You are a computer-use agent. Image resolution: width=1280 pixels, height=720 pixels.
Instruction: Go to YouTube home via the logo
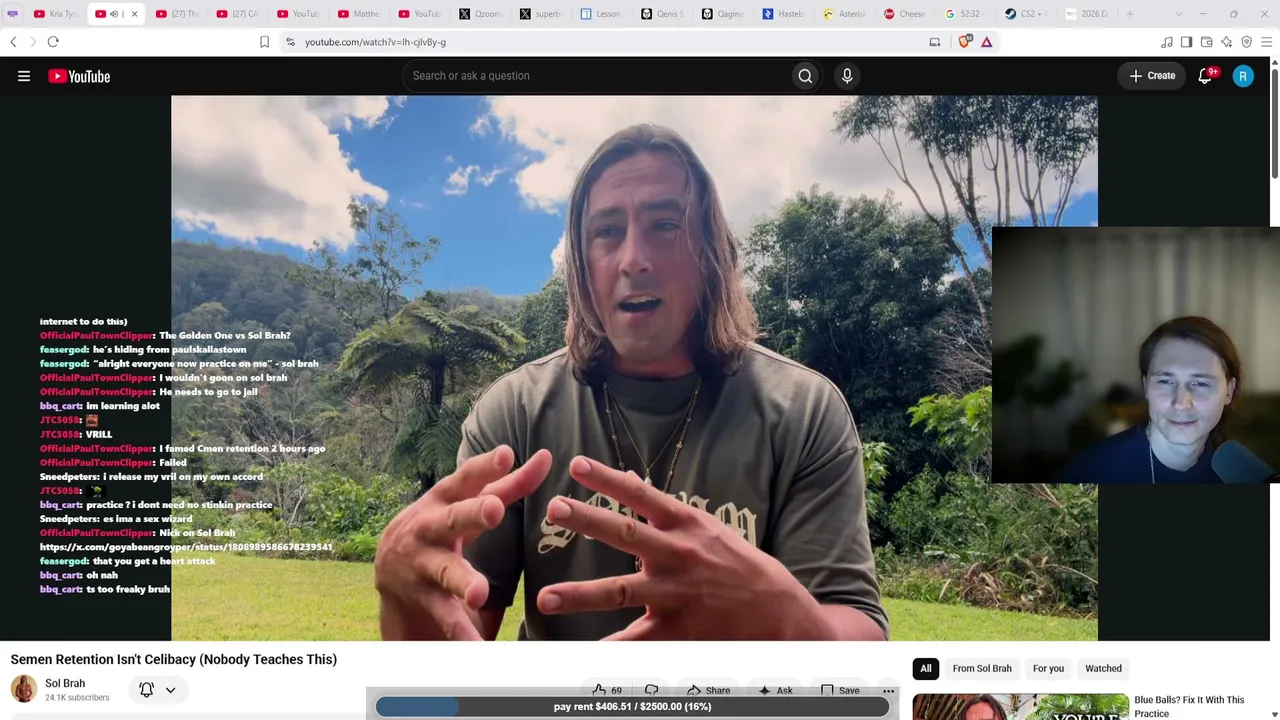click(79, 76)
